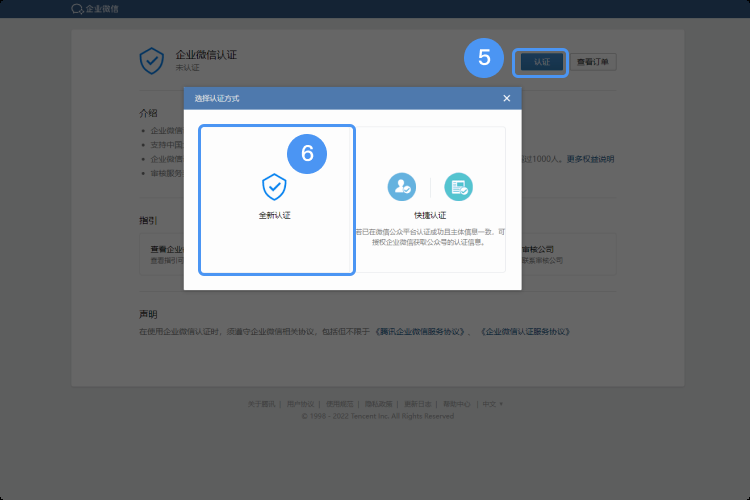Click 使用规范 footer link

click(x=340, y=404)
